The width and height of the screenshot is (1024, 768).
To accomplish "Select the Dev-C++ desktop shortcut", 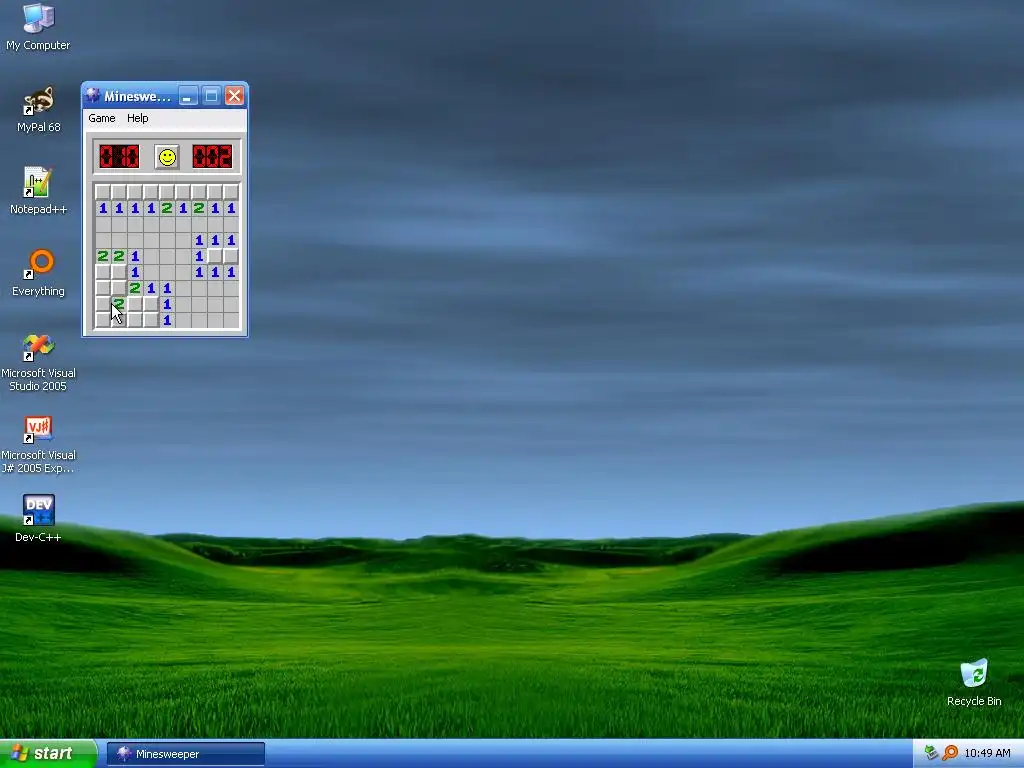I will (38, 519).
